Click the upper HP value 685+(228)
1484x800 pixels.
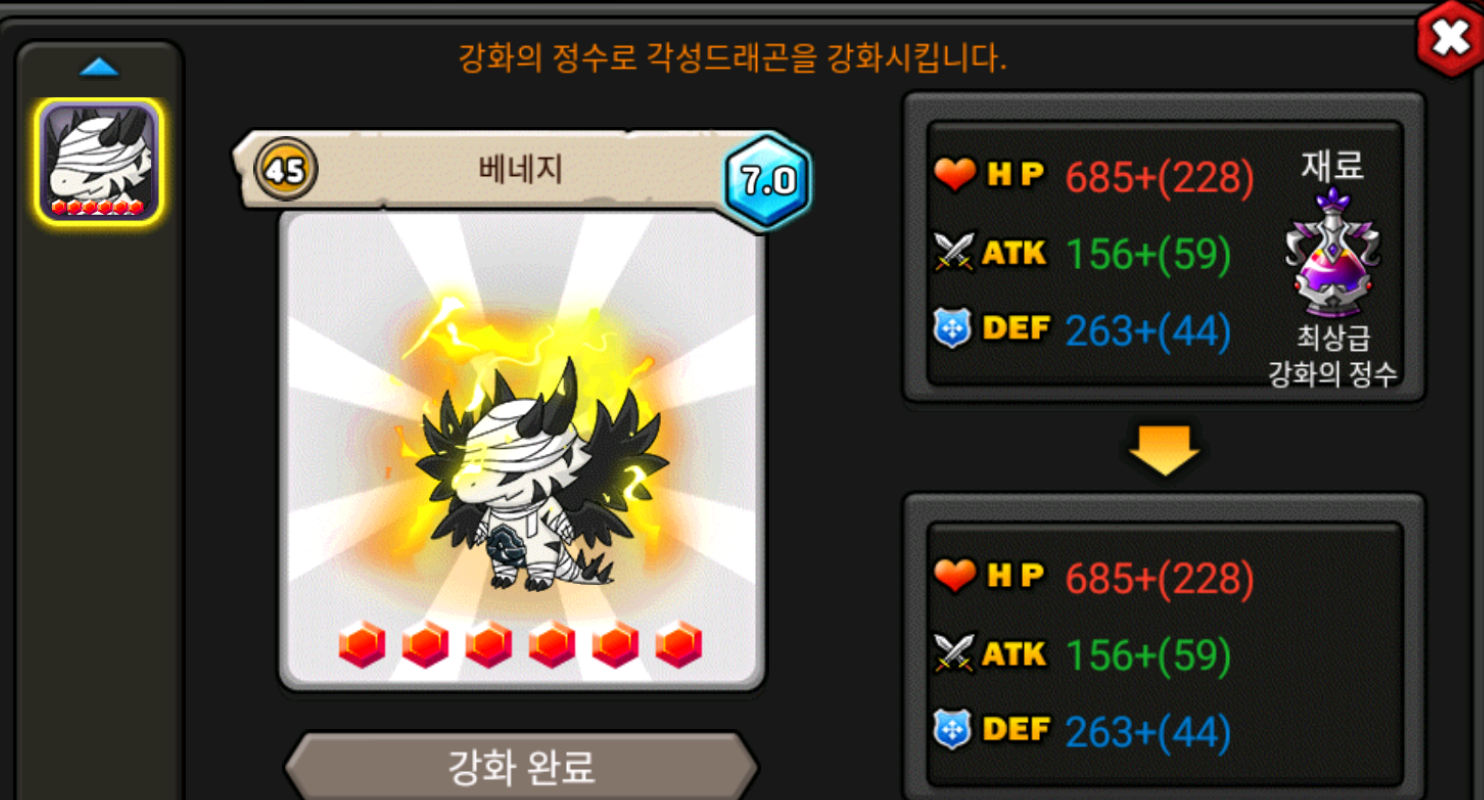pyautogui.click(x=1160, y=178)
